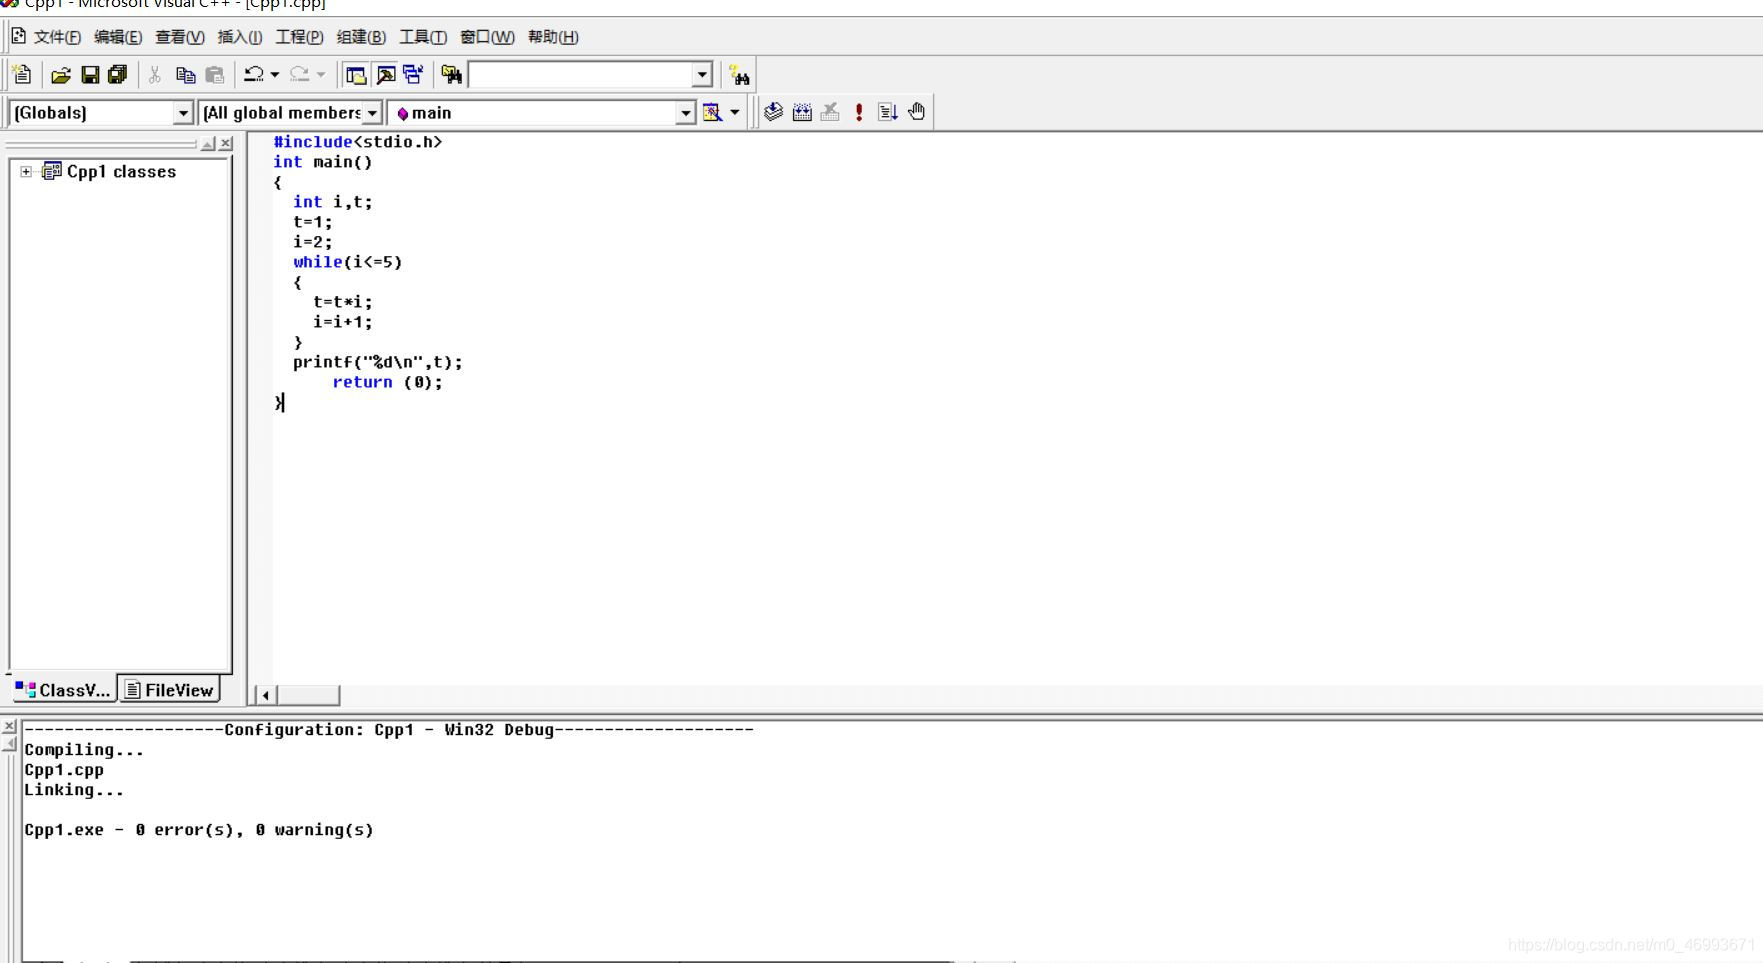Click the Build icon
The height and width of the screenshot is (963, 1763).
(x=802, y=112)
